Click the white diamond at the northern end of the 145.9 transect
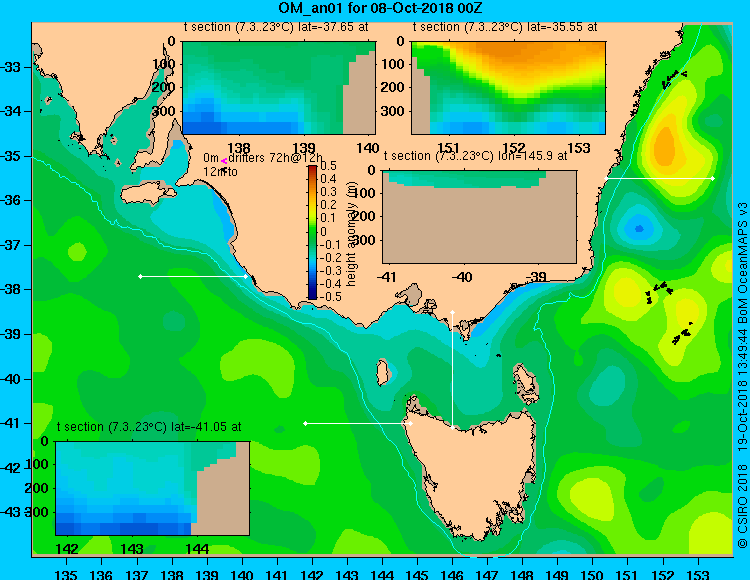 click(x=452, y=312)
